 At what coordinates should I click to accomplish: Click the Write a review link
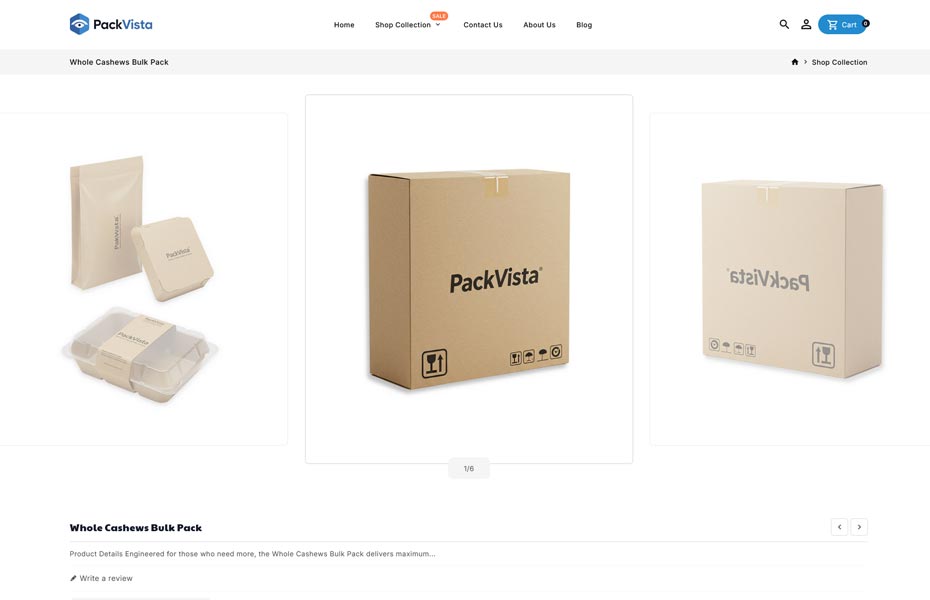(x=106, y=578)
